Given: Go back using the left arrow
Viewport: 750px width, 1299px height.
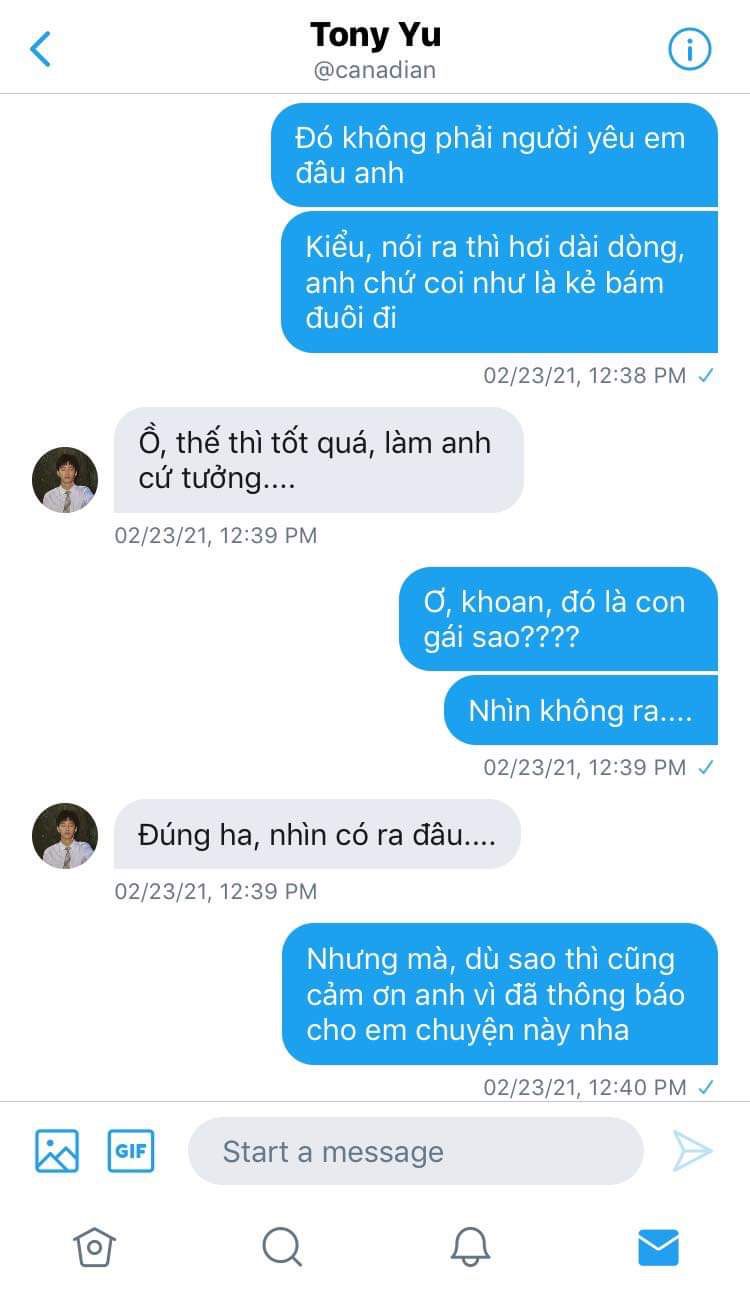Looking at the screenshot, I should (x=41, y=48).
